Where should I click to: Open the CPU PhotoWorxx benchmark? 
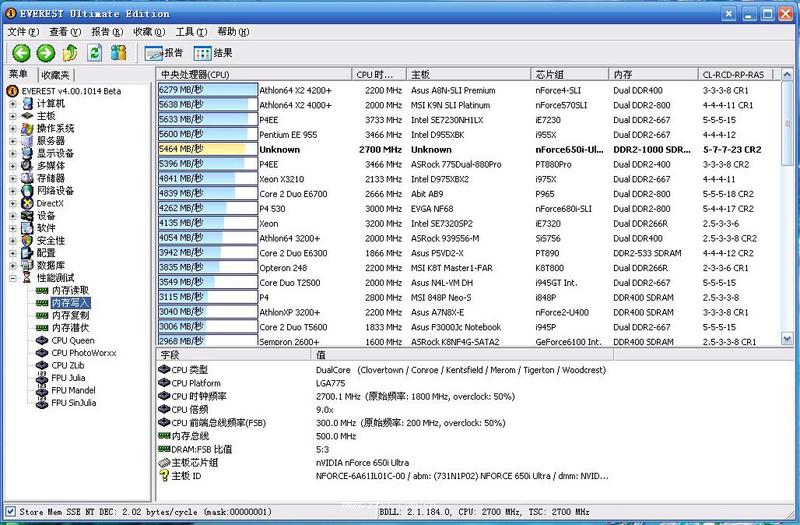pyautogui.click(x=84, y=353)
